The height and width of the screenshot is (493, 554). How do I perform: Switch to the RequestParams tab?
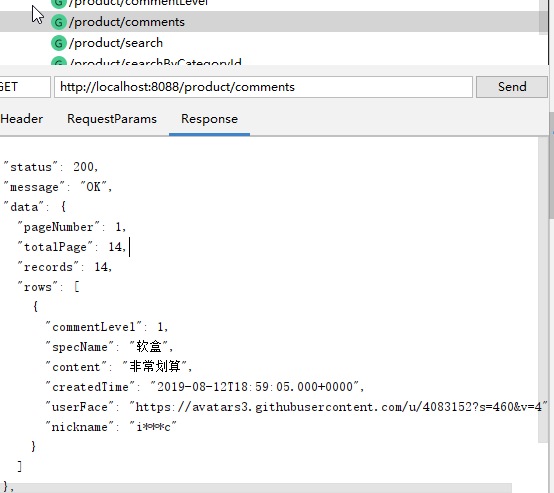click(x=112, y=119)
